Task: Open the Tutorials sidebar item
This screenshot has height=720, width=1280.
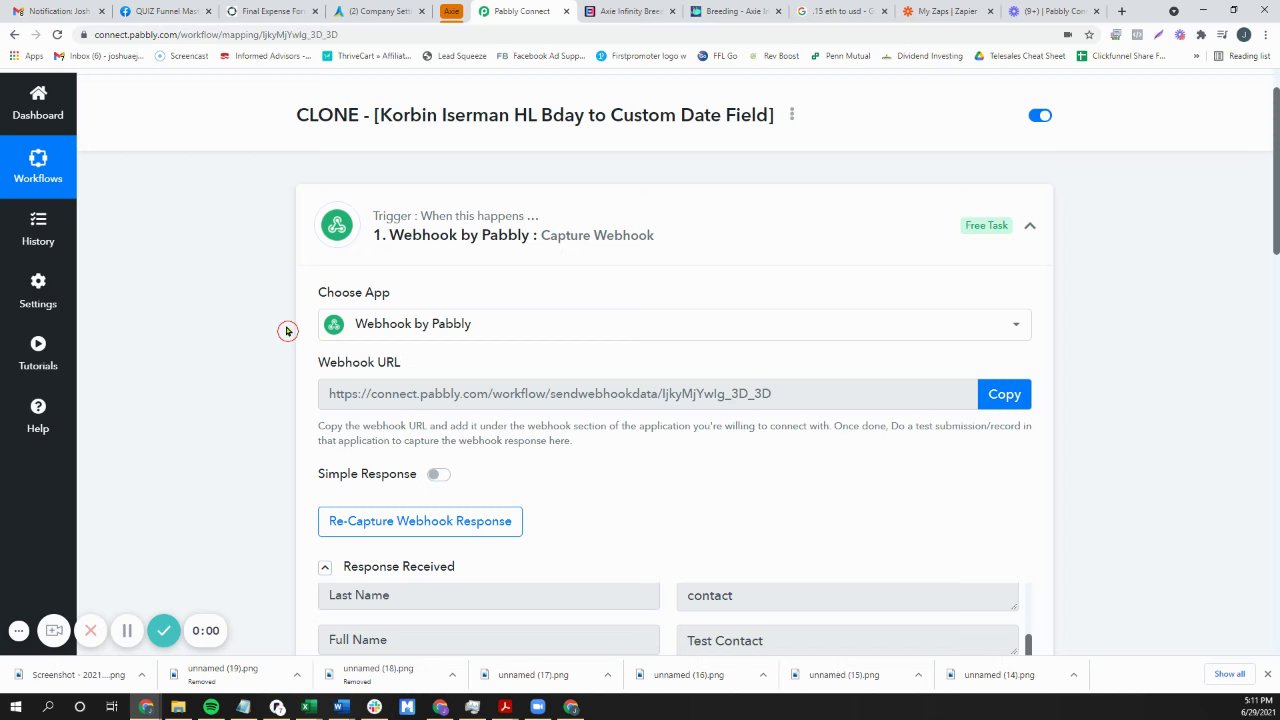Action: 38,353
